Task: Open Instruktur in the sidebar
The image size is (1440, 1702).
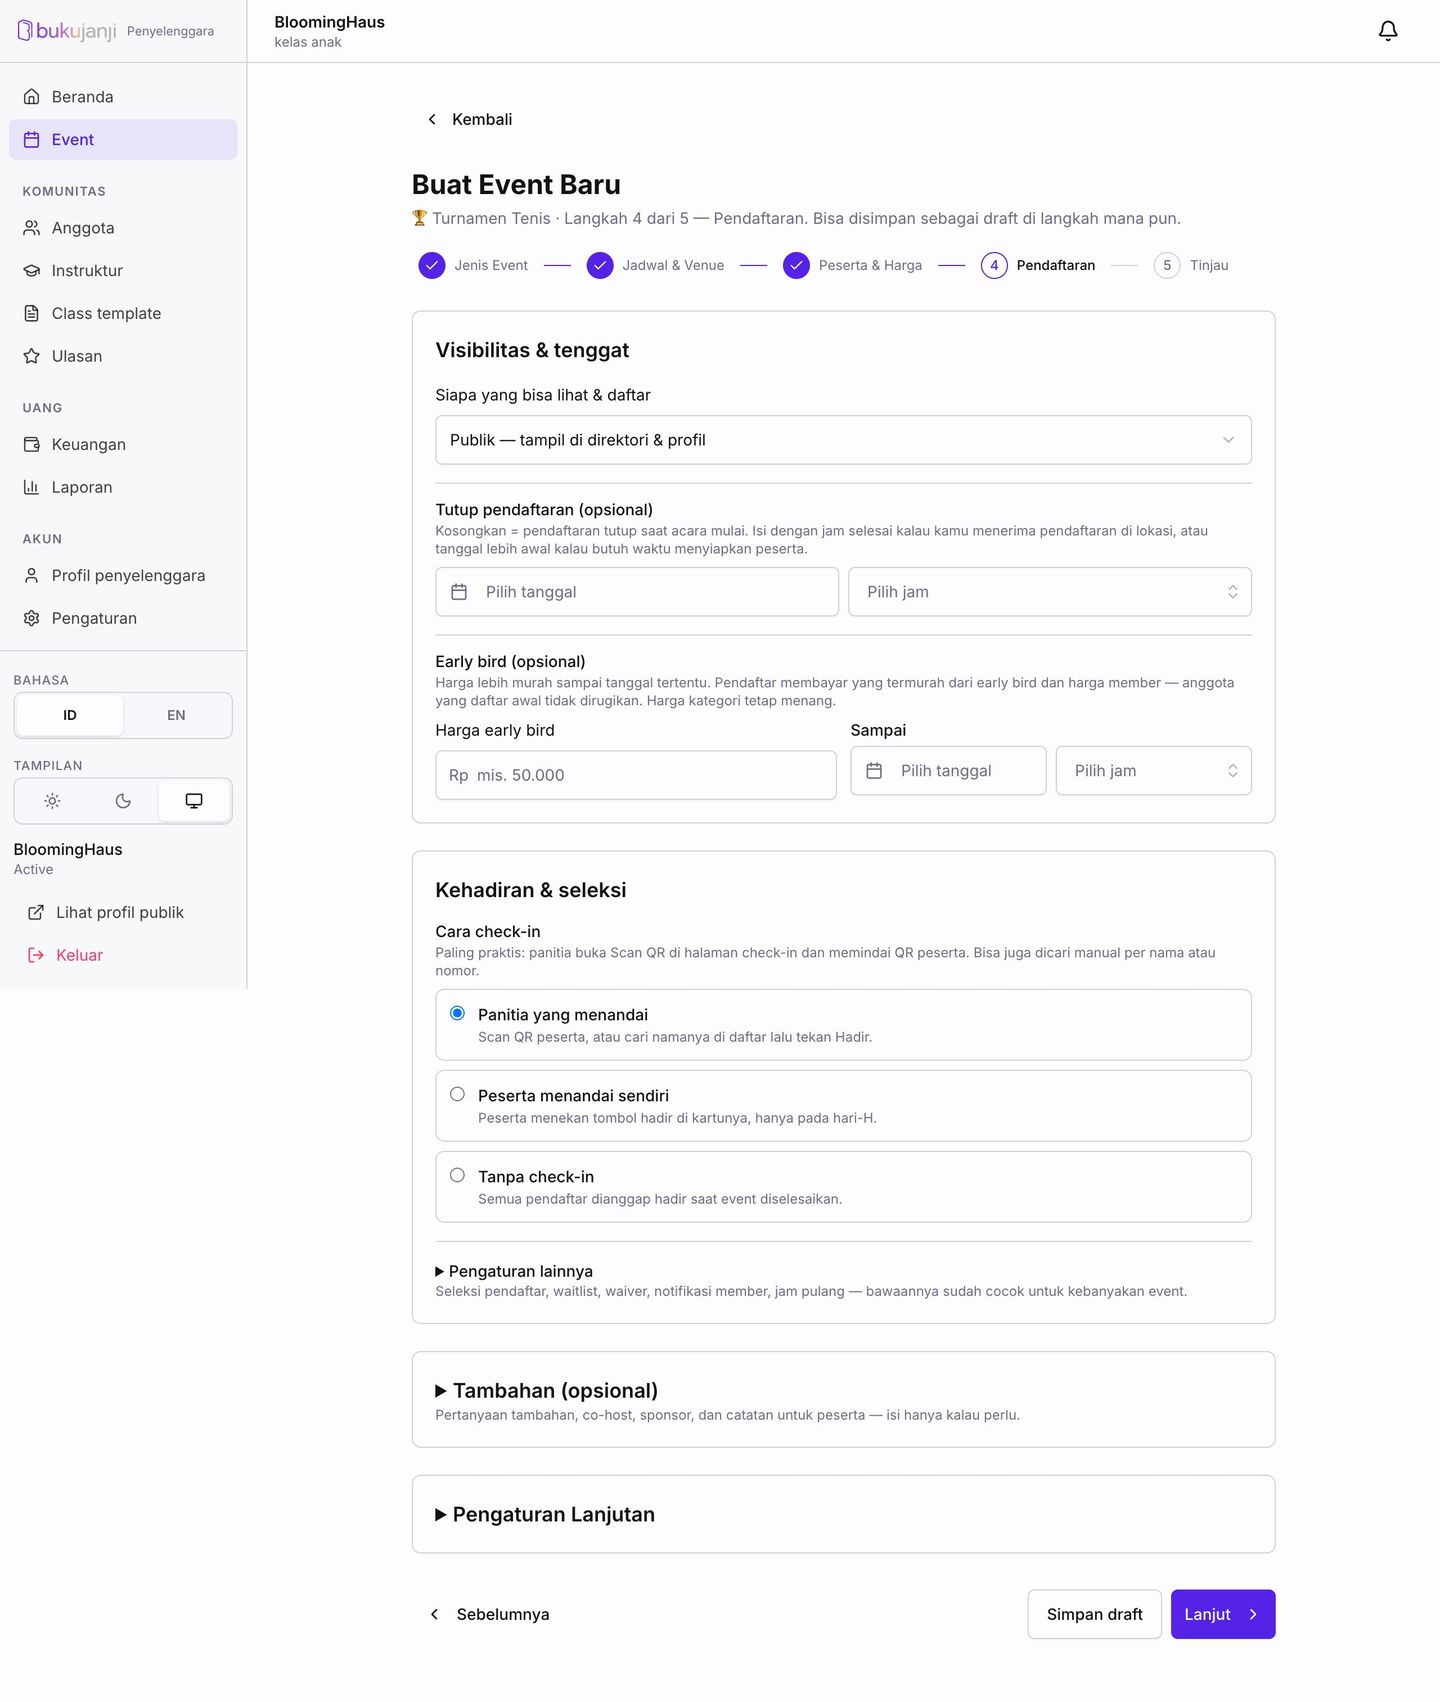Action: coord(123,271)
